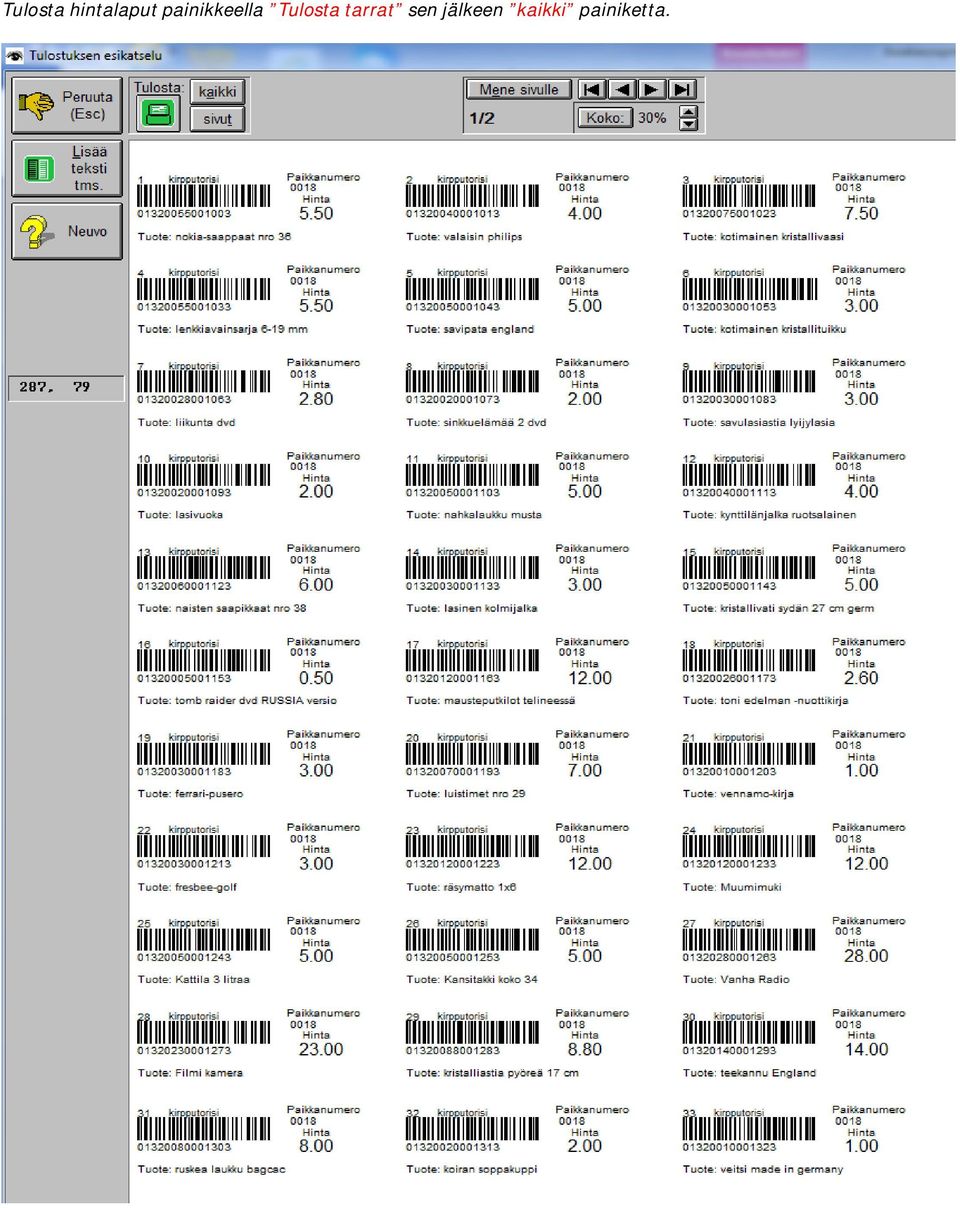Select the label text 'Tuote: valaisin philips'
Viewport: 960px width, 1208px height.
[x=464, y=237]
